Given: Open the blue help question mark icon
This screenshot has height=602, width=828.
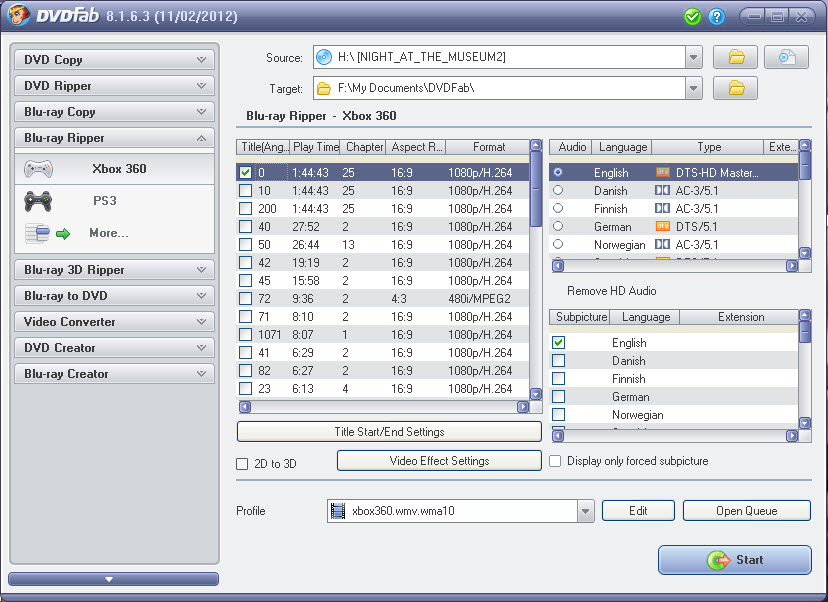Looking at the screenshot, I should point(717,17).
